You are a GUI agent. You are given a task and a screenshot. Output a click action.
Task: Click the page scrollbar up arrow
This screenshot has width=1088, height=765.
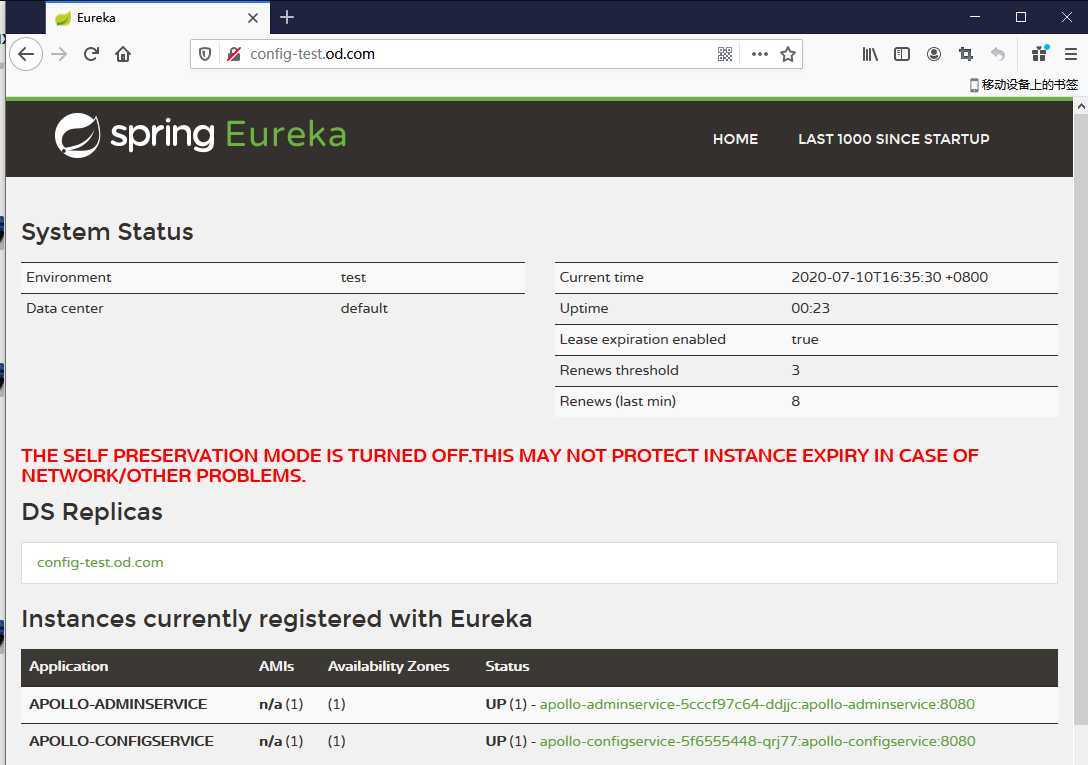(x=1081, y=107)
